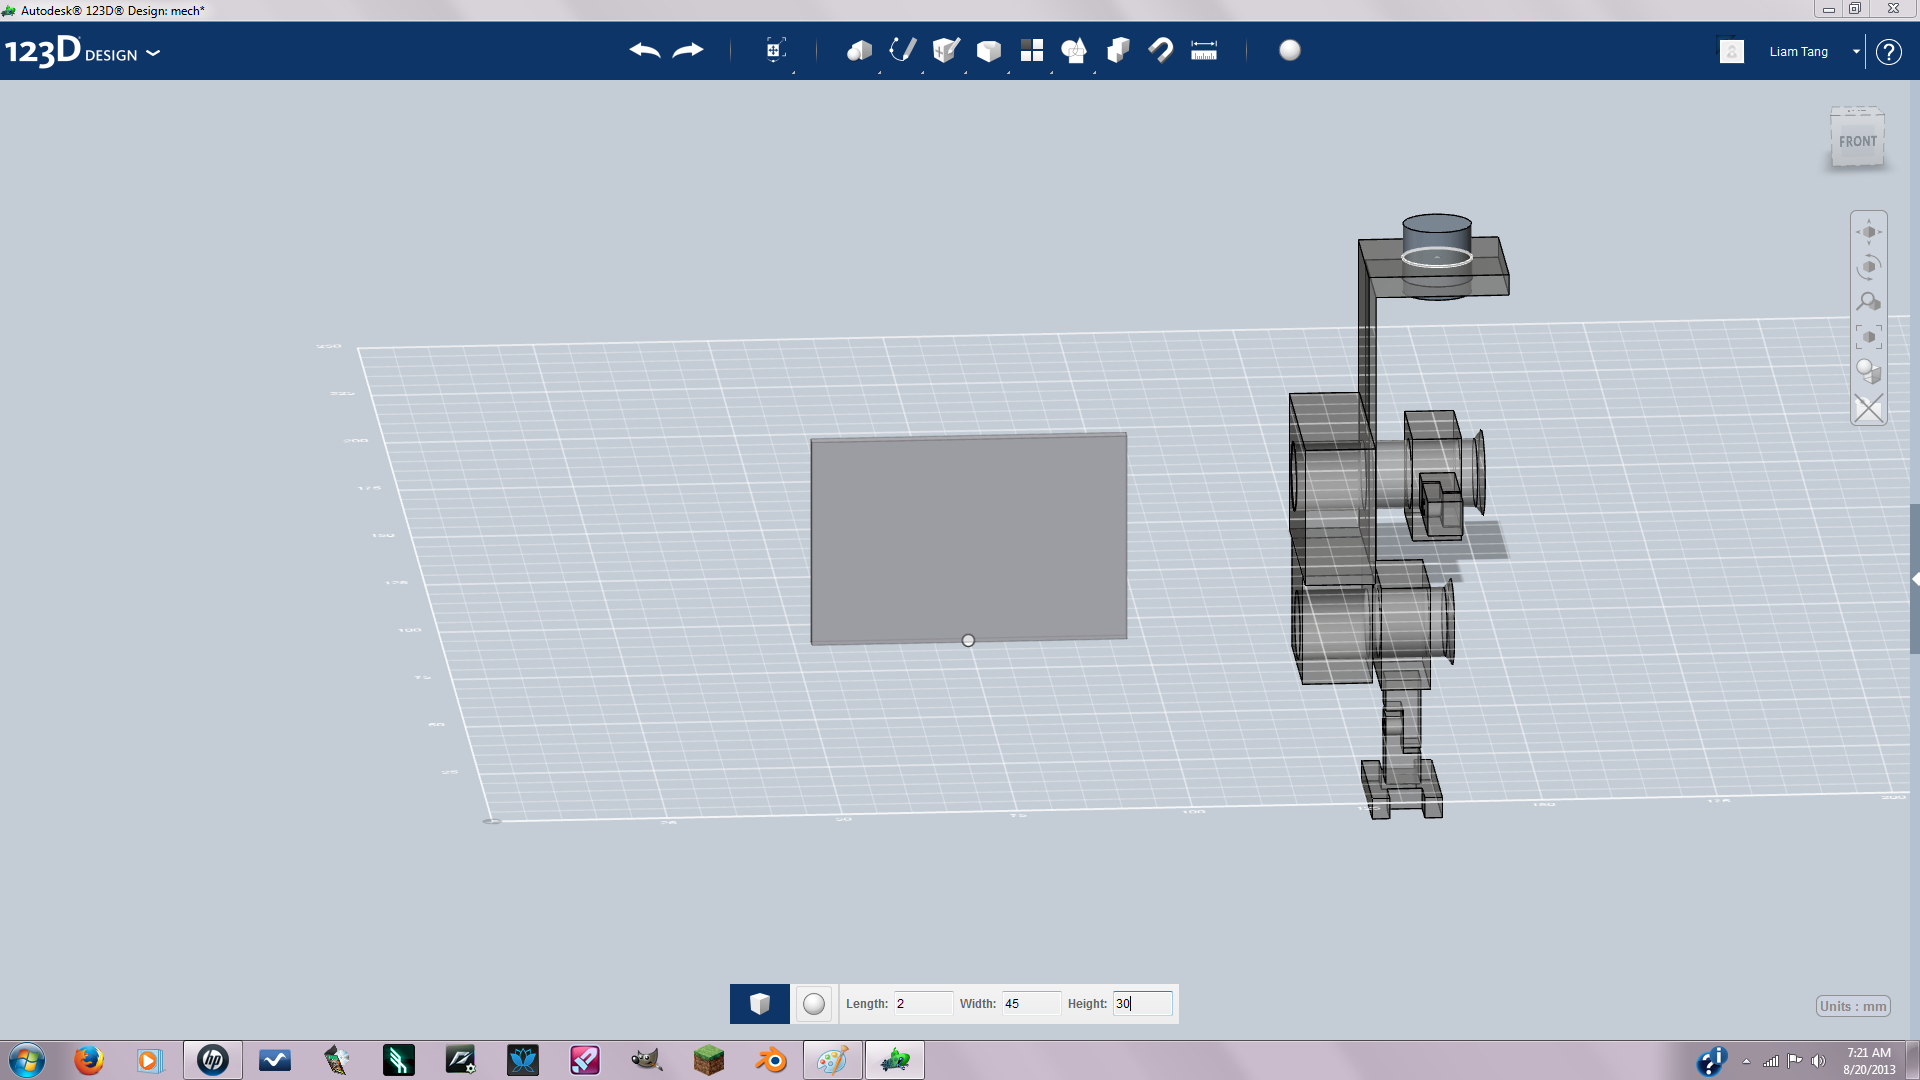
Task: Open the visual style cube tool
Action: [1869, 372]
